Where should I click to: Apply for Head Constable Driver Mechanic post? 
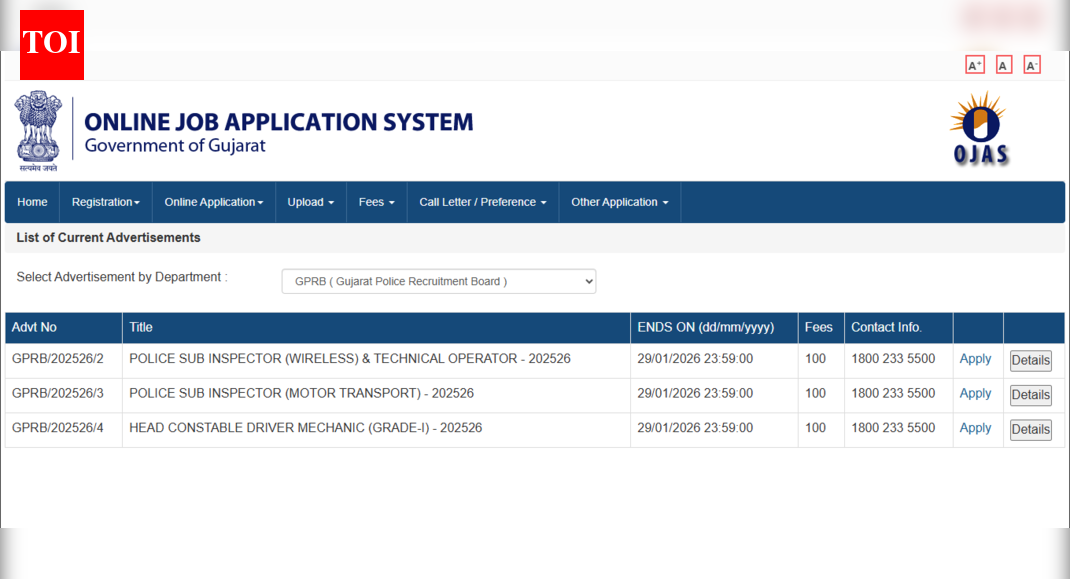click(975, 428)
